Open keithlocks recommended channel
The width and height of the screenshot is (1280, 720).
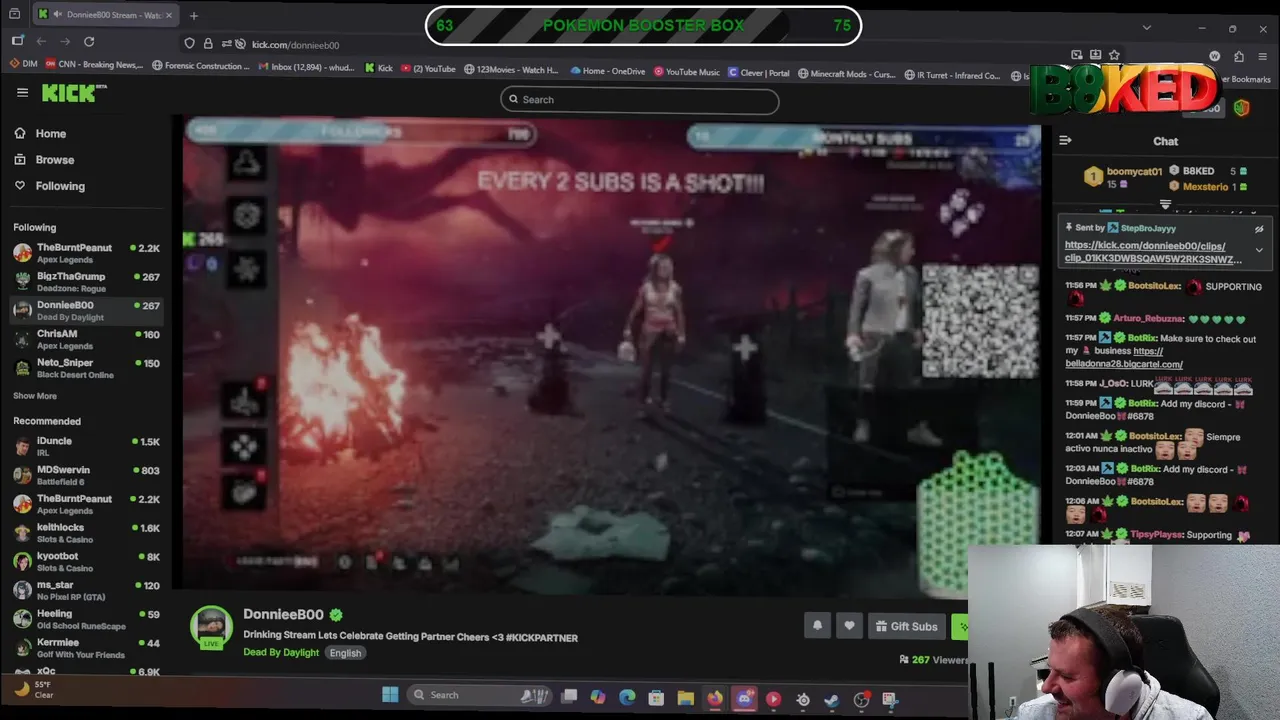point(86,533)
